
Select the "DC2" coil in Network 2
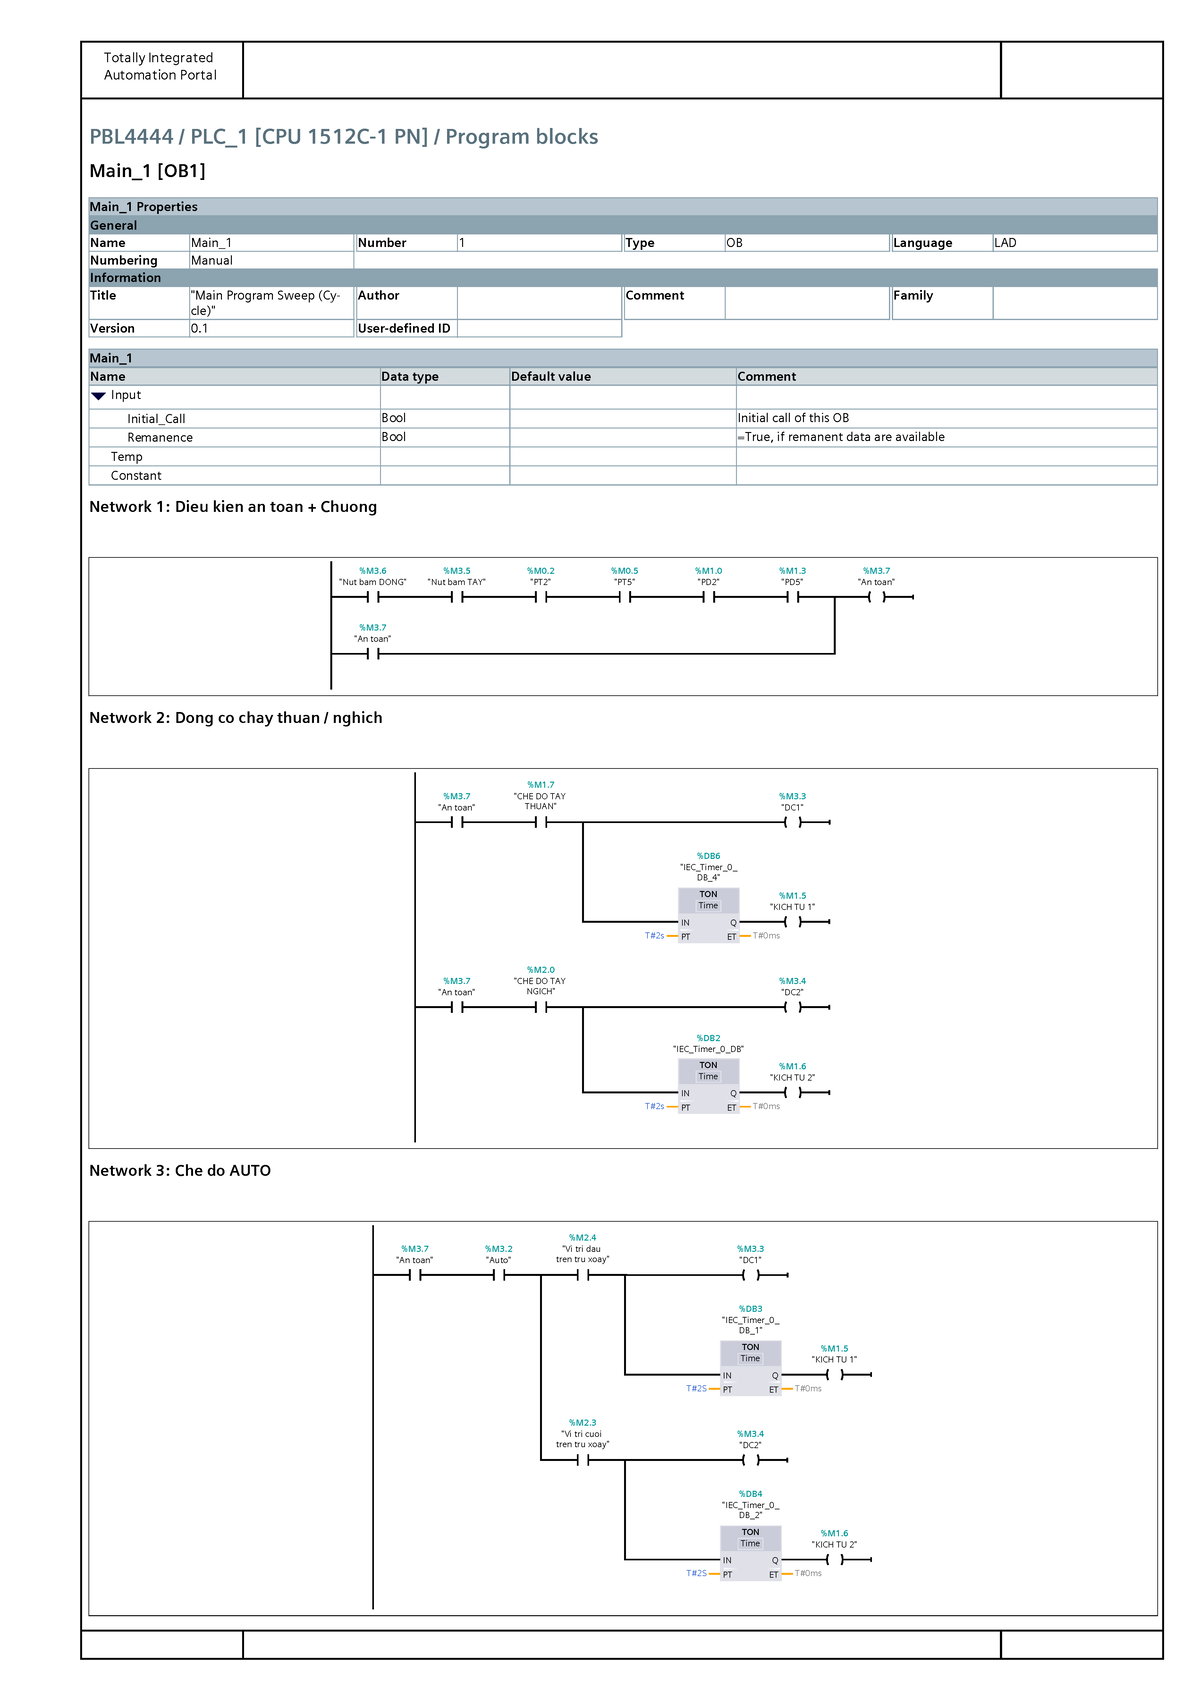[793, 1007]
